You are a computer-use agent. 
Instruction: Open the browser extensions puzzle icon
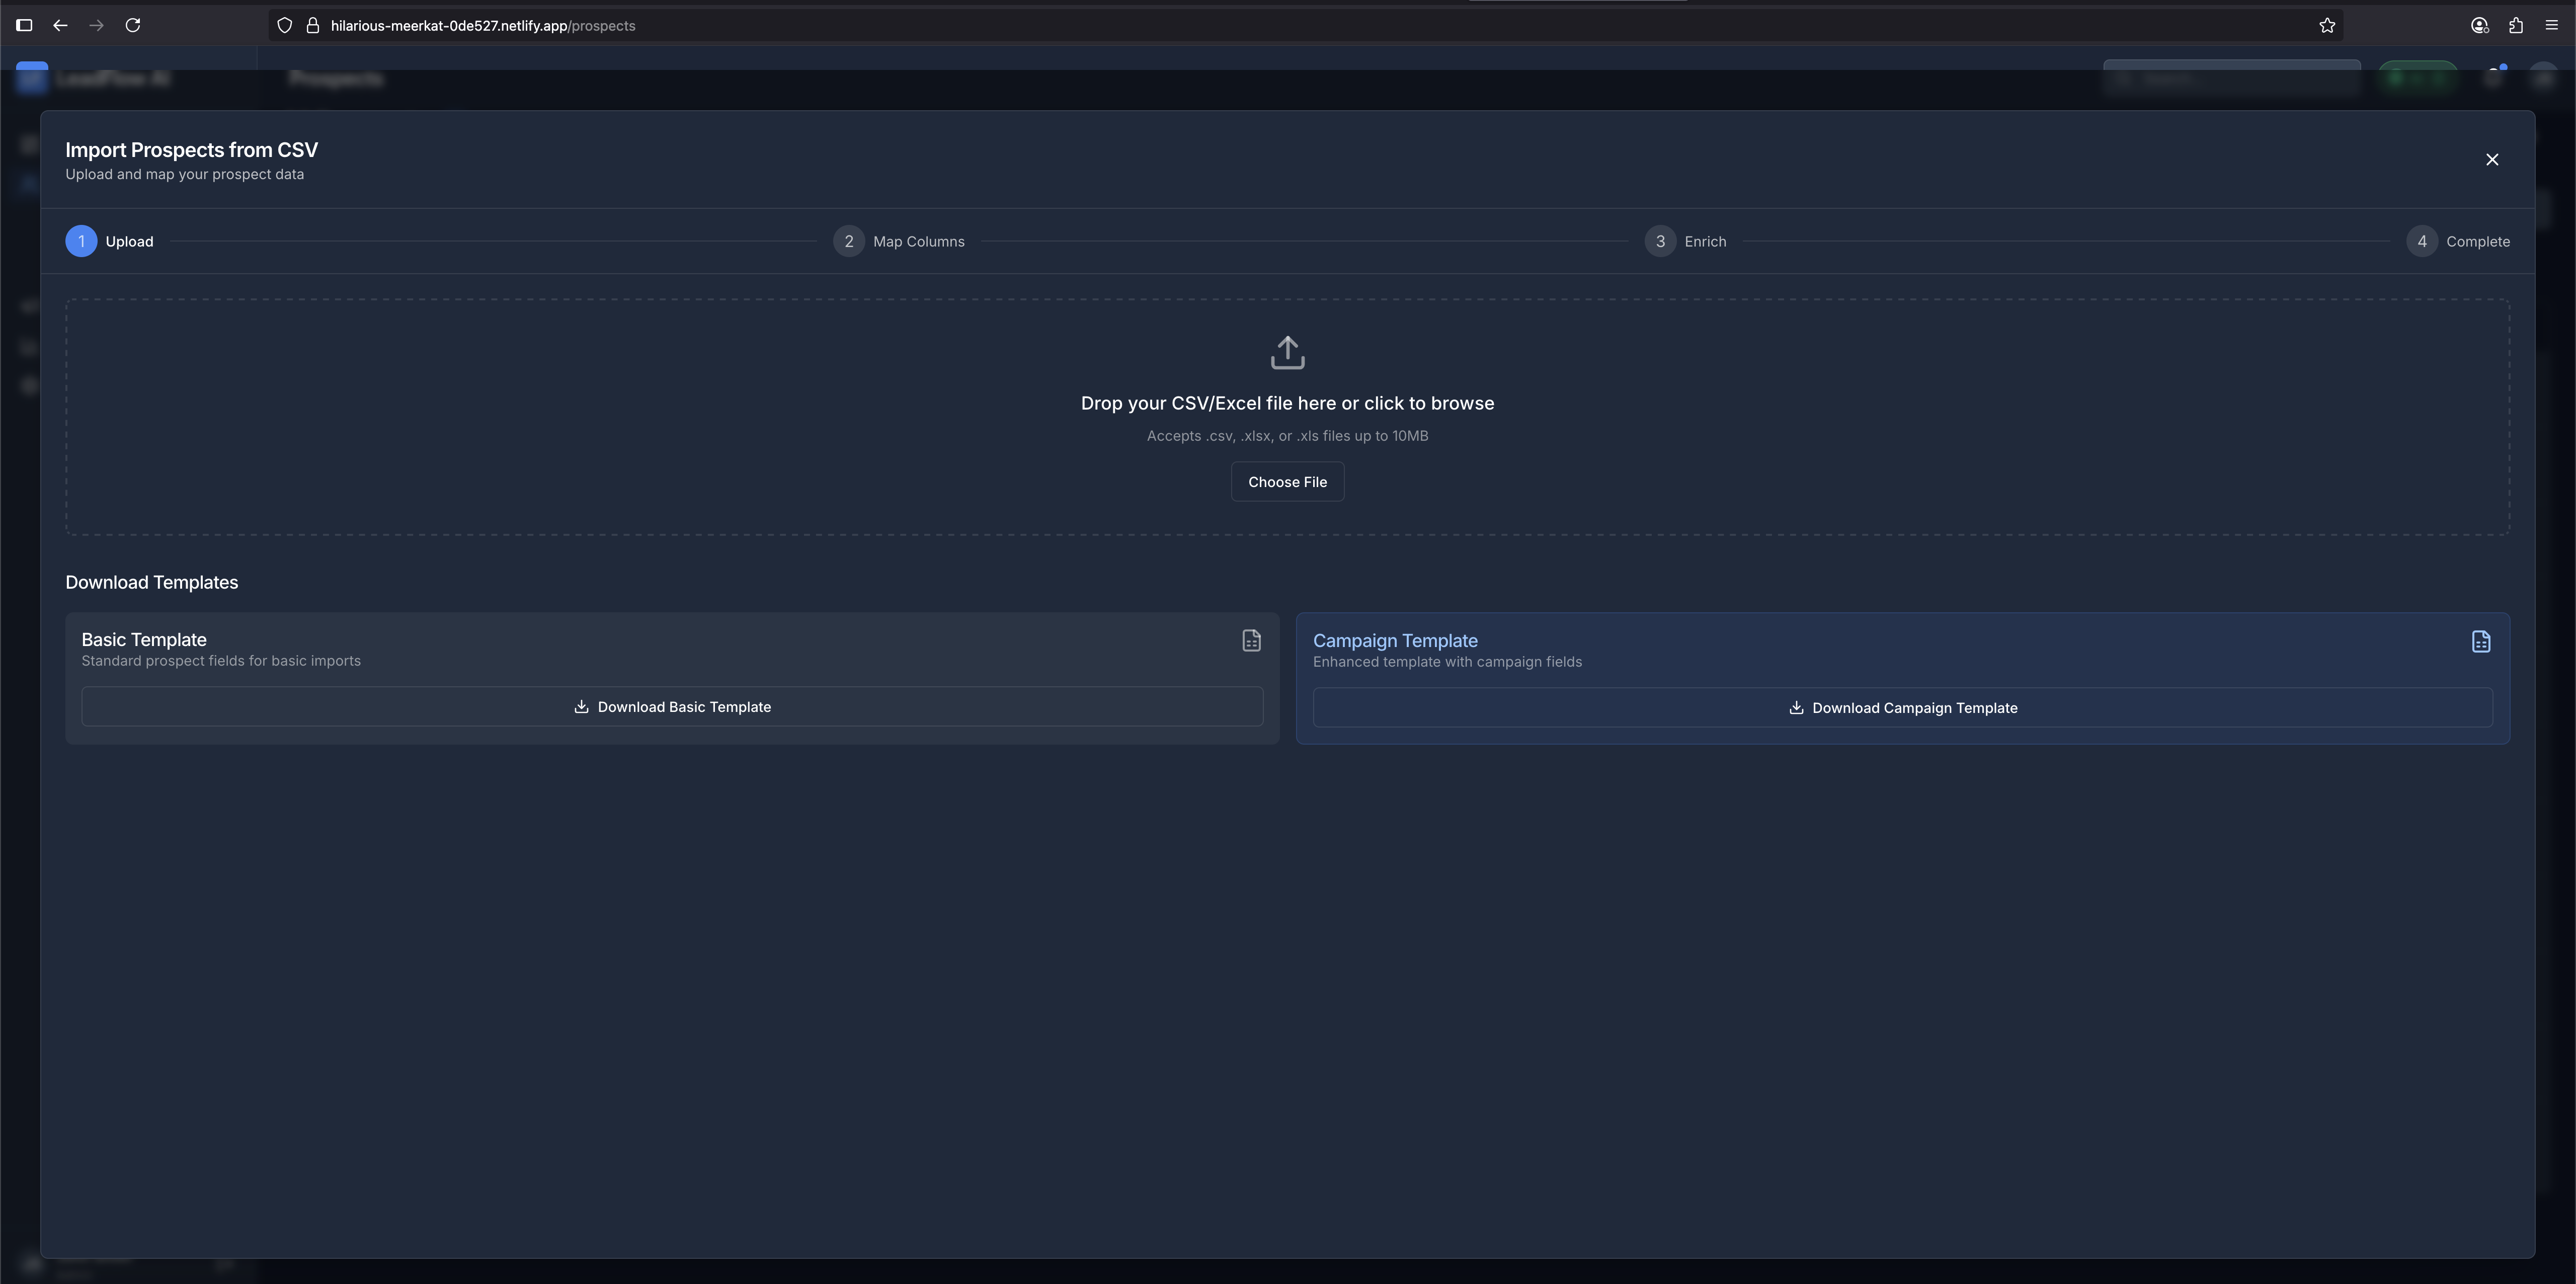(x=2515, y=26)
